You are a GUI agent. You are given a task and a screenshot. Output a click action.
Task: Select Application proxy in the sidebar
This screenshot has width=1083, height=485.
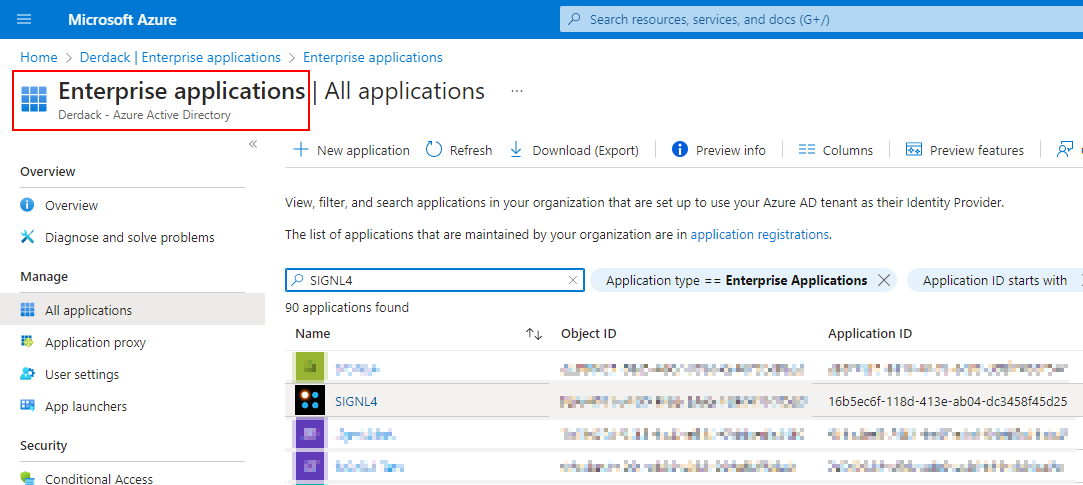[95, 342]
